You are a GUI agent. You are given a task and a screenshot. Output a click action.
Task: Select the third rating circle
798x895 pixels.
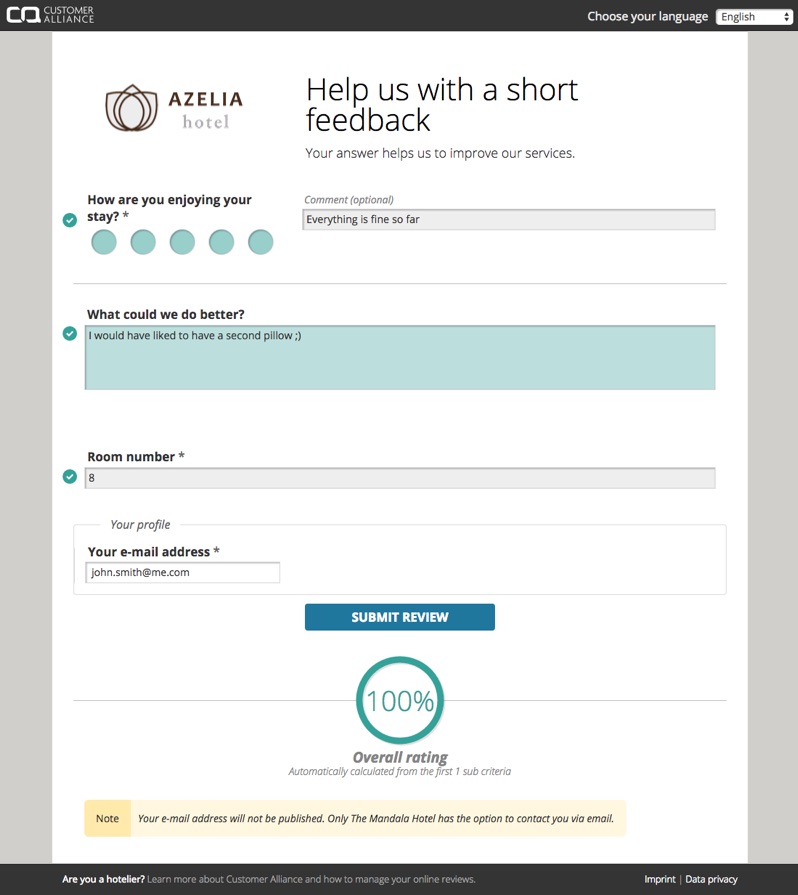point(182,242)
